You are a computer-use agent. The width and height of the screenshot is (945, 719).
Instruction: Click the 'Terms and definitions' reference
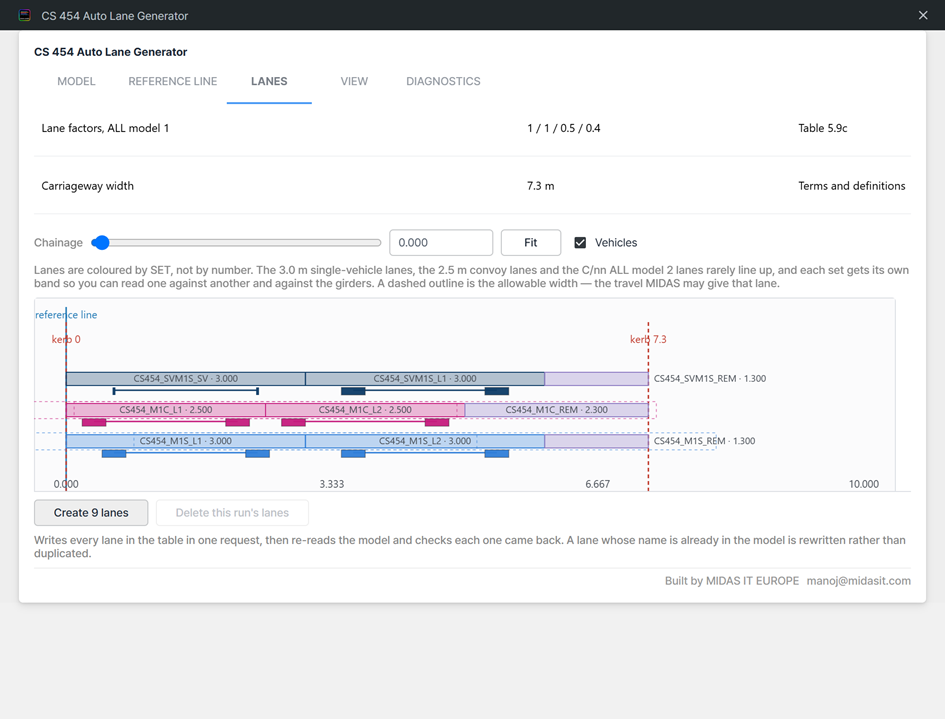point(852,186)
